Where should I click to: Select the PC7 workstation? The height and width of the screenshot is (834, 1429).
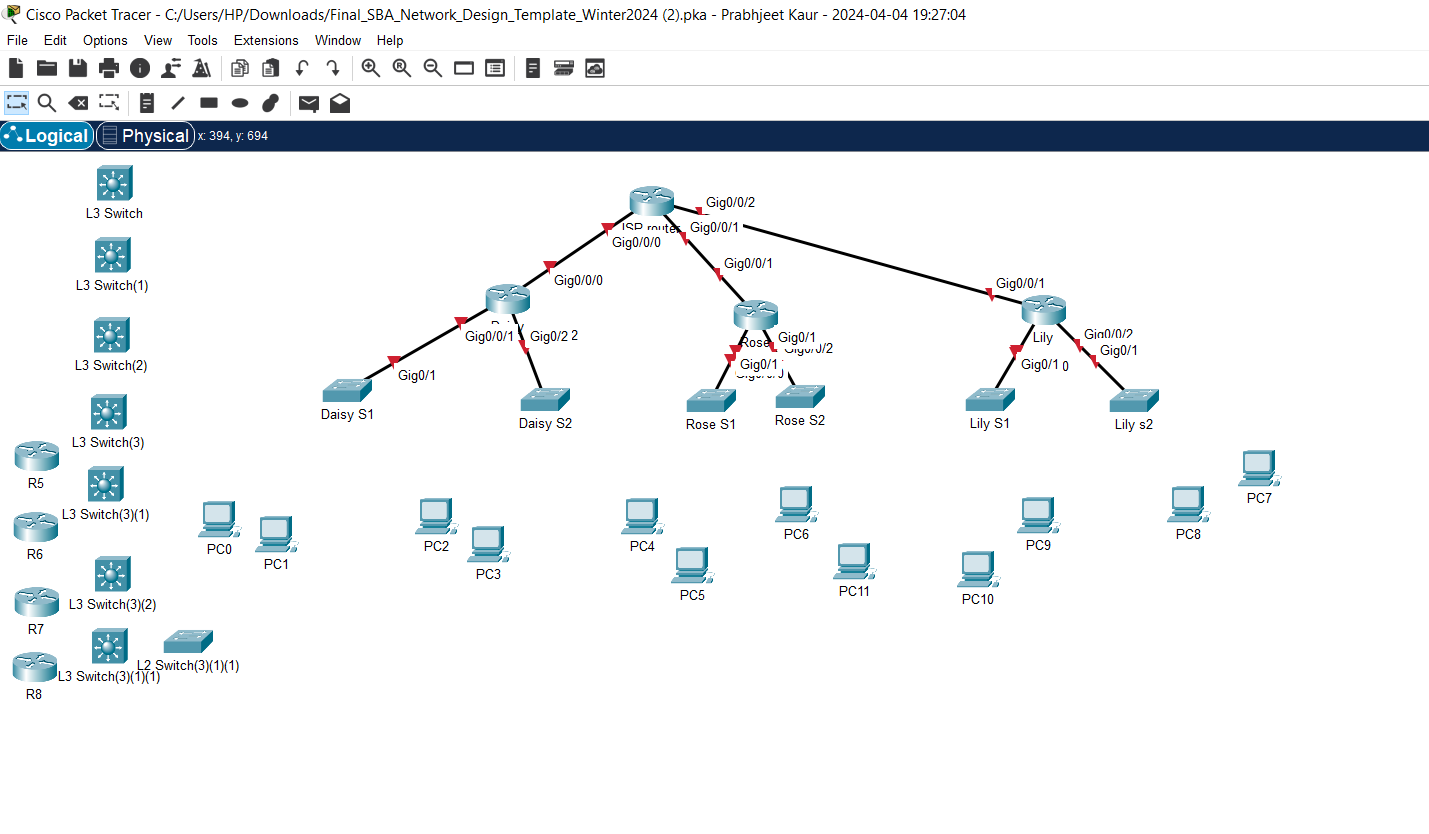[1257, 466]
